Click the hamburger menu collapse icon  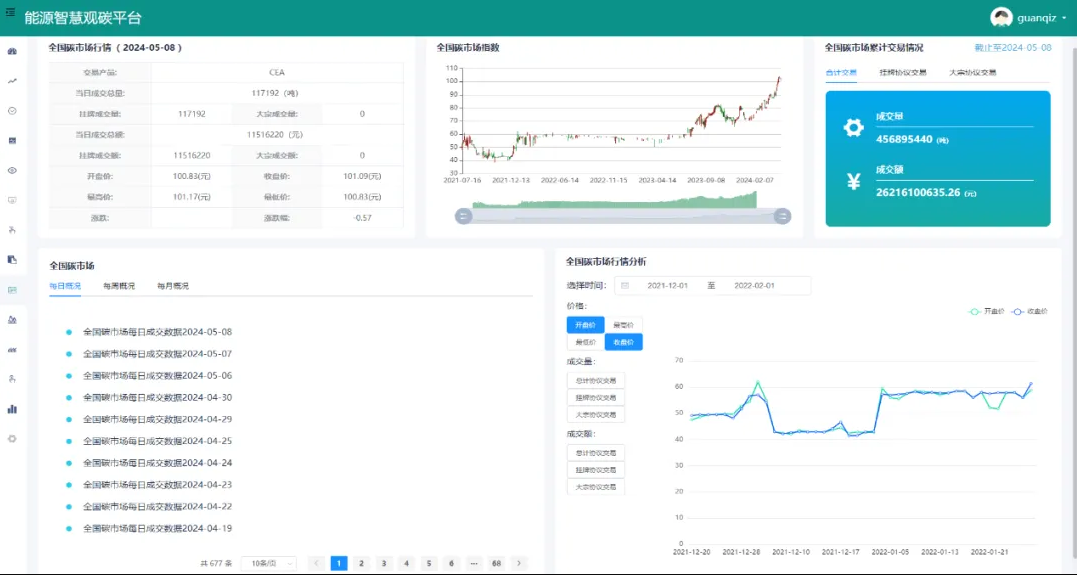pyautogui.click(x=11, y=12)
